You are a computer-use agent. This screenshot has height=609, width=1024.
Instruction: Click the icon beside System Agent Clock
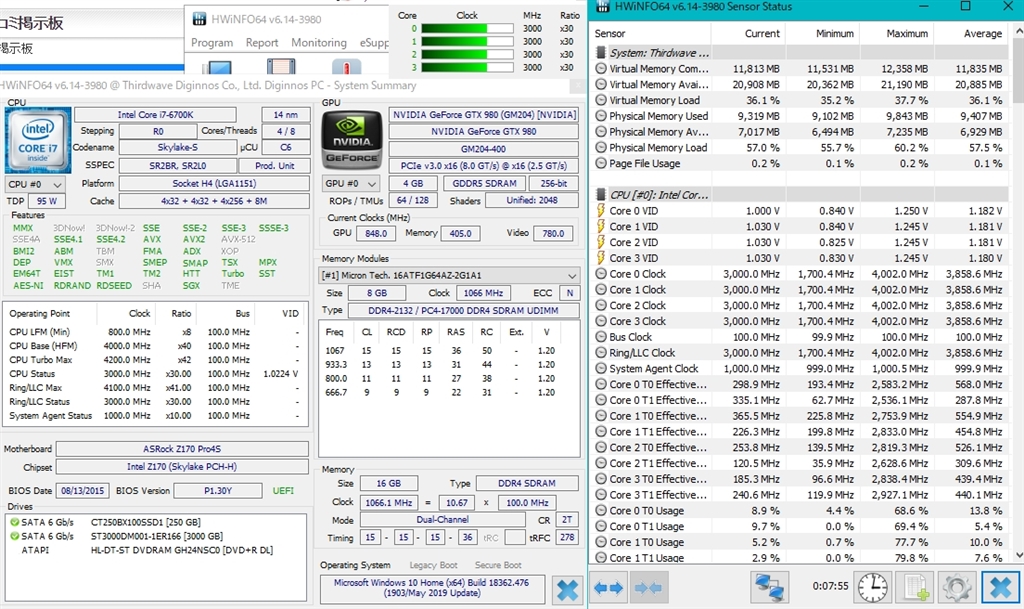(601, 368)
